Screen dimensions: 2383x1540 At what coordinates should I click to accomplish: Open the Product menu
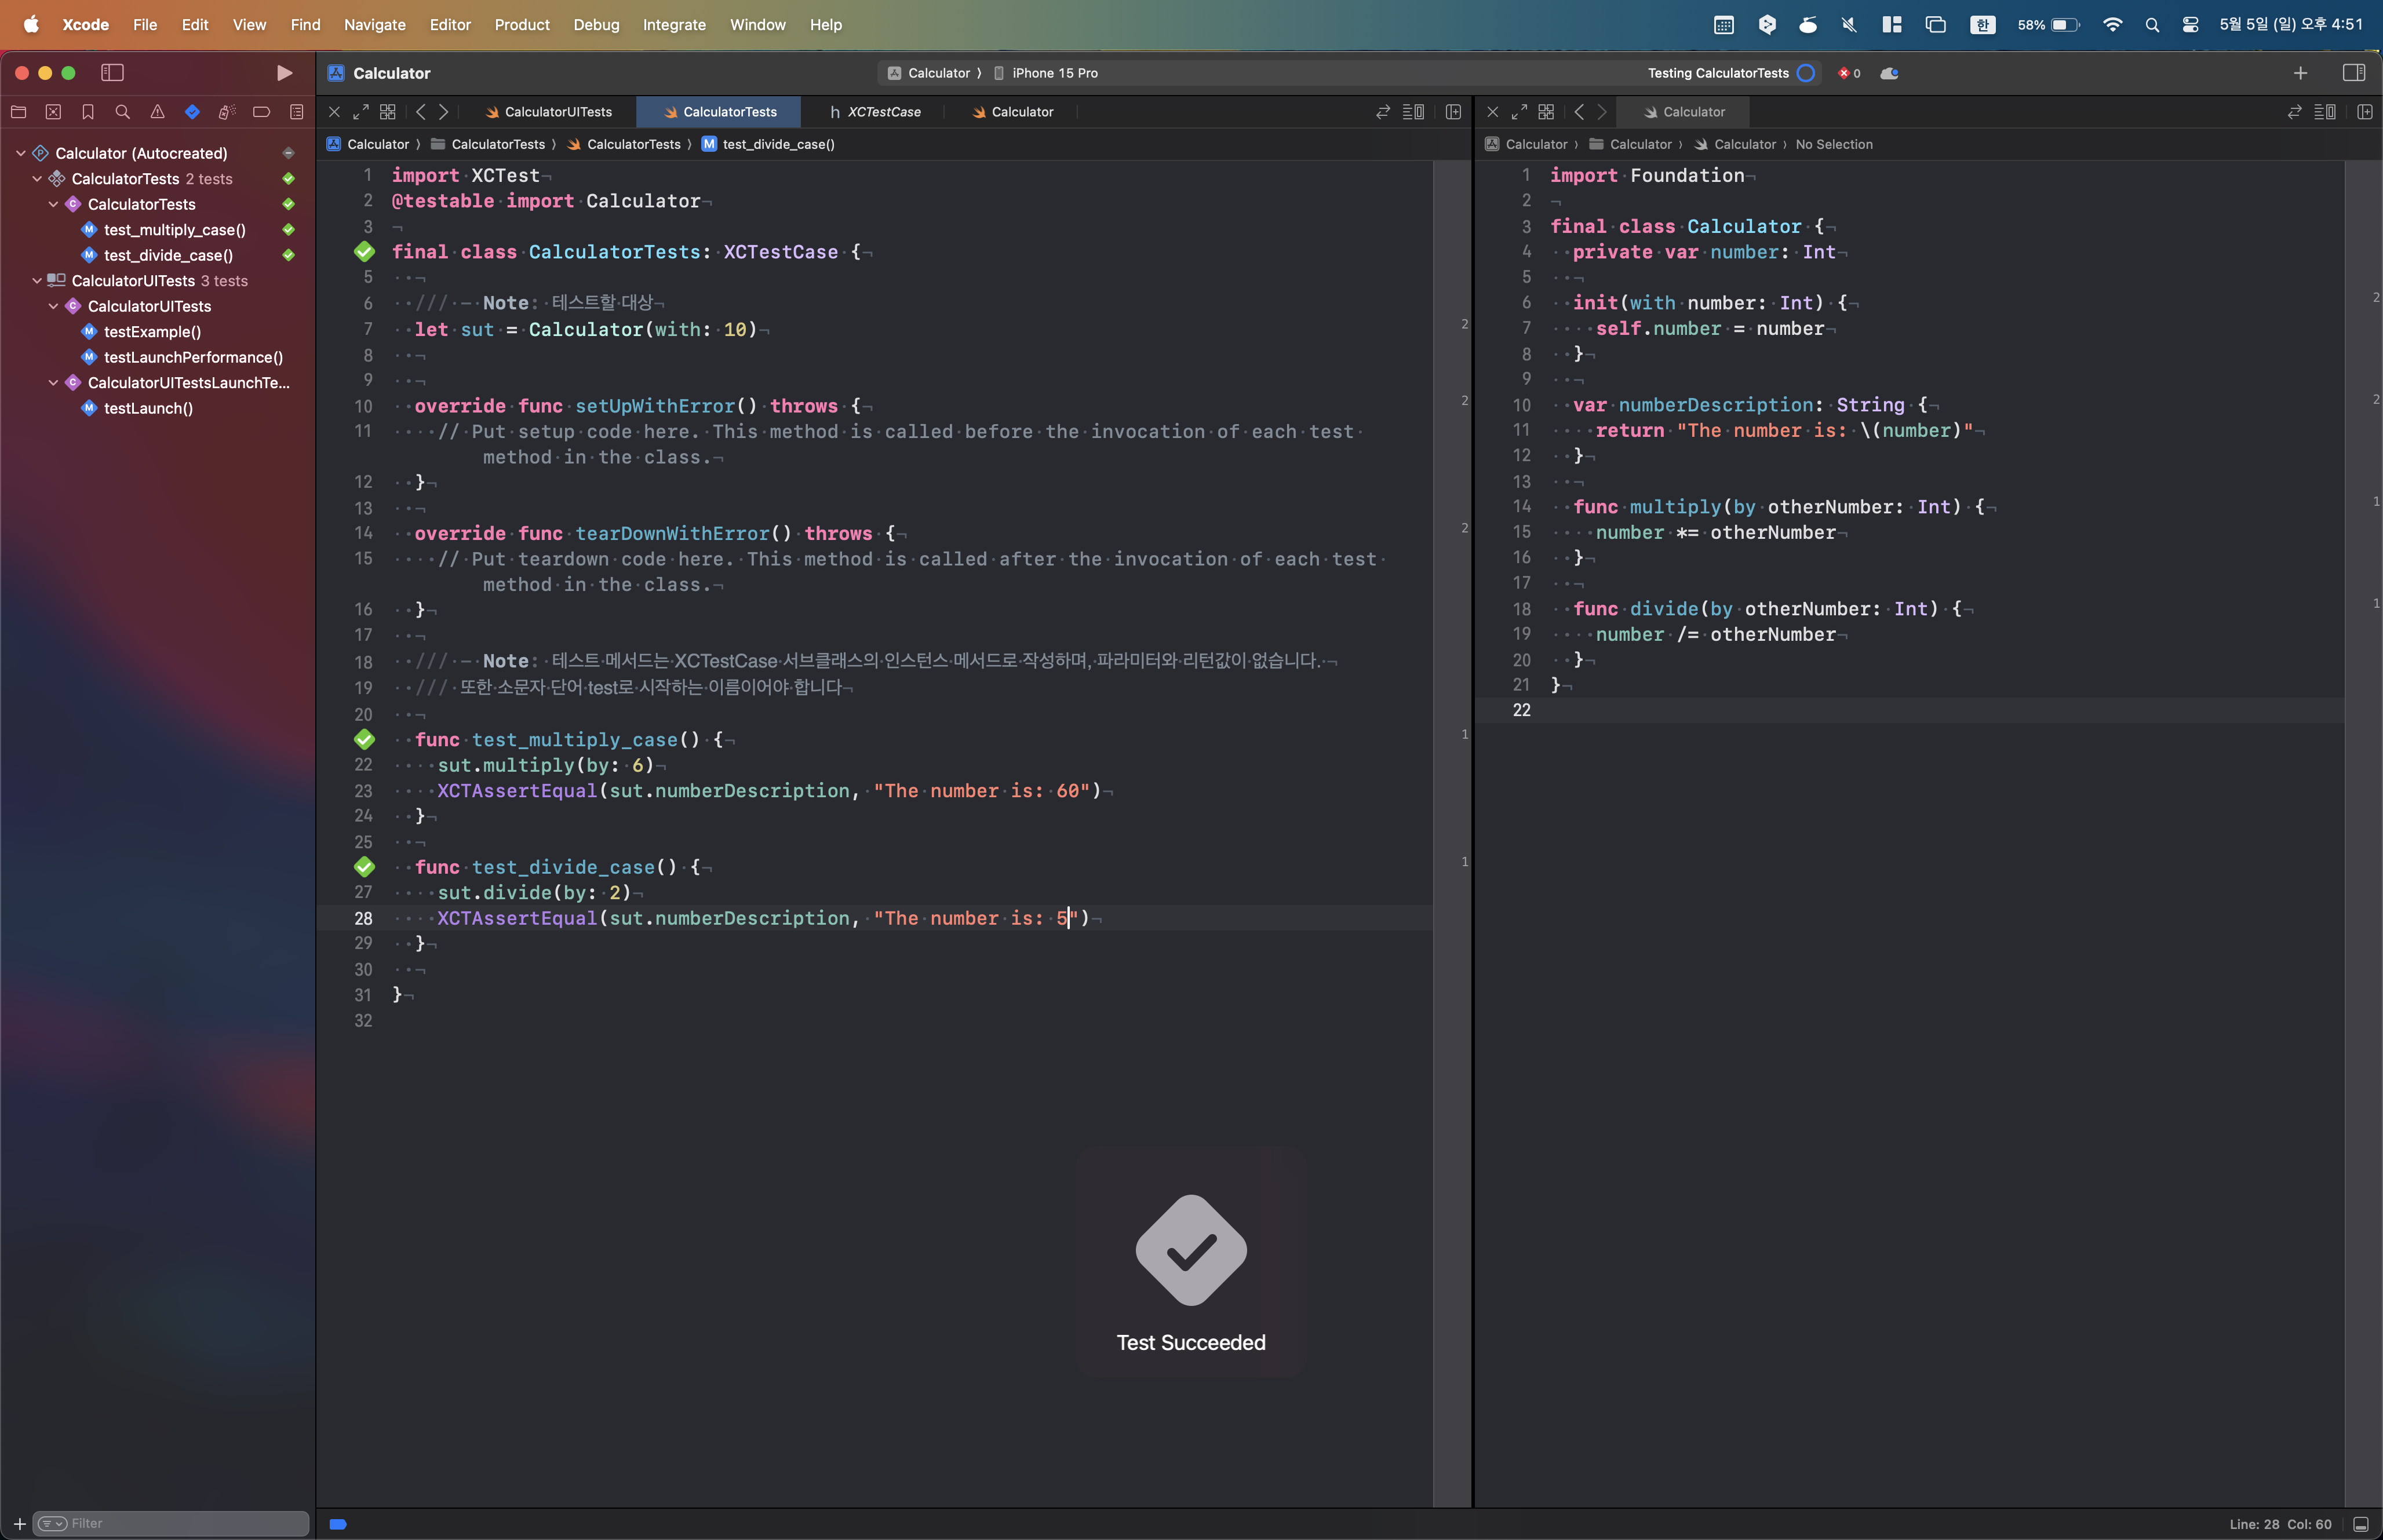(x=522, y=24)
